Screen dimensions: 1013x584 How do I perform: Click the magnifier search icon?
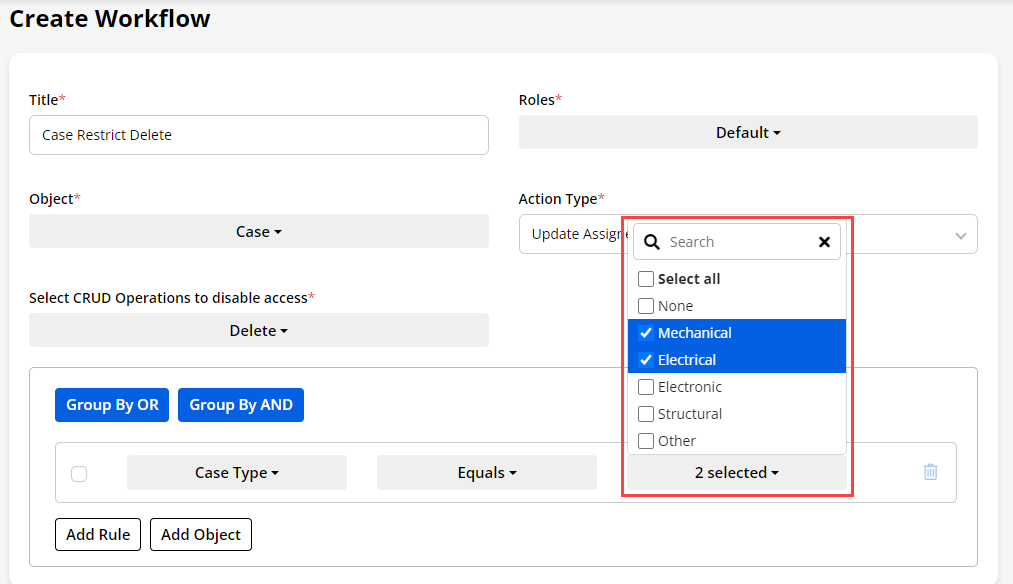(652, 242)
